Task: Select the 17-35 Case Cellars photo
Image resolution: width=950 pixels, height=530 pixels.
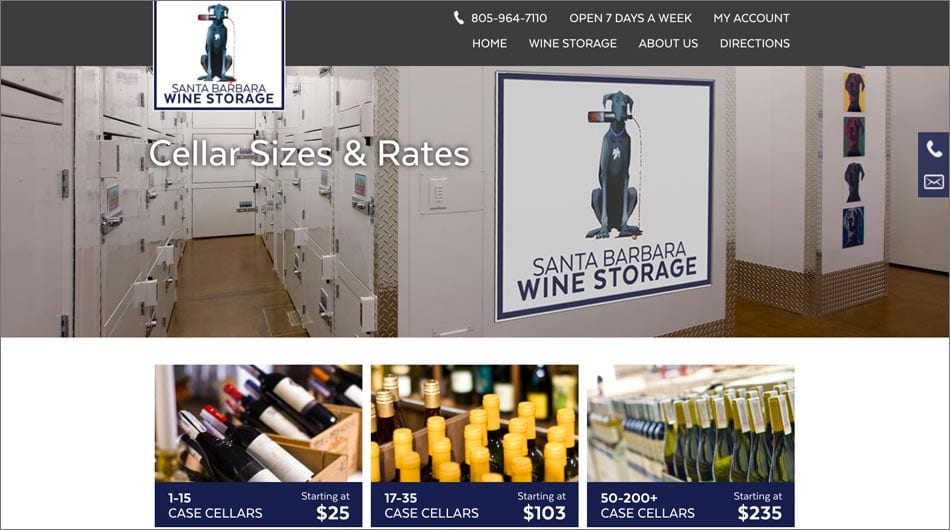Action: (474, 423)
